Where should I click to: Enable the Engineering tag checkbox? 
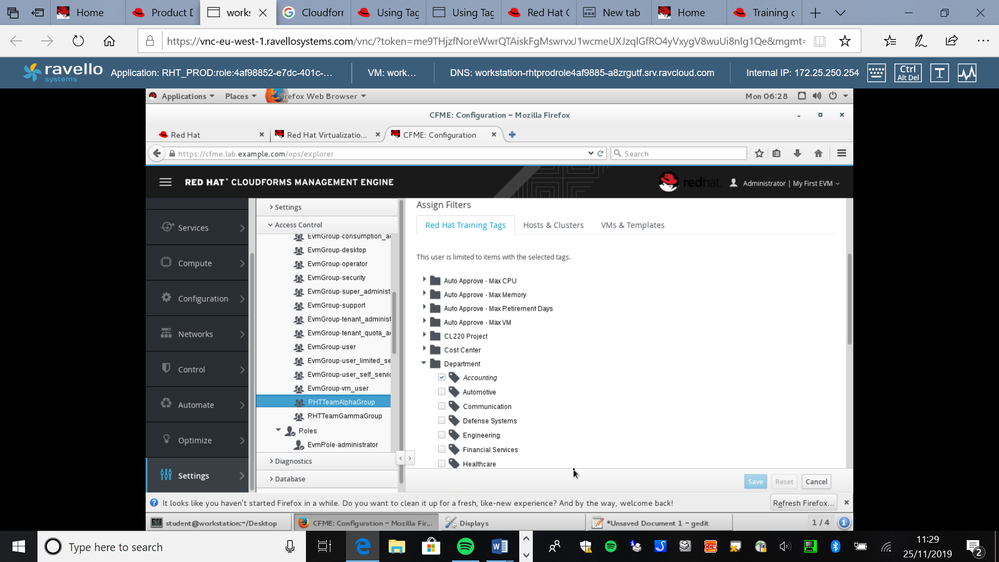[442, 435]
